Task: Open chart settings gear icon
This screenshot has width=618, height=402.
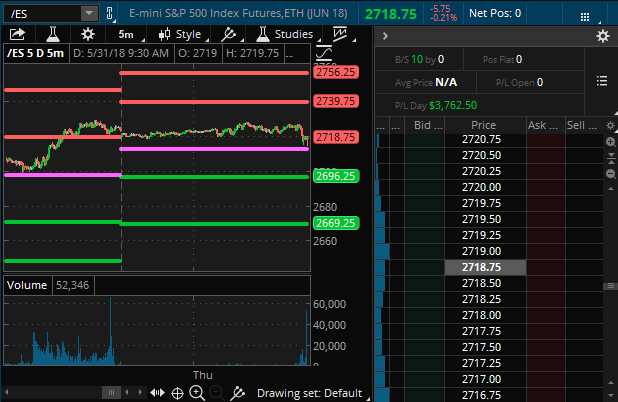Action: [88, 34]
